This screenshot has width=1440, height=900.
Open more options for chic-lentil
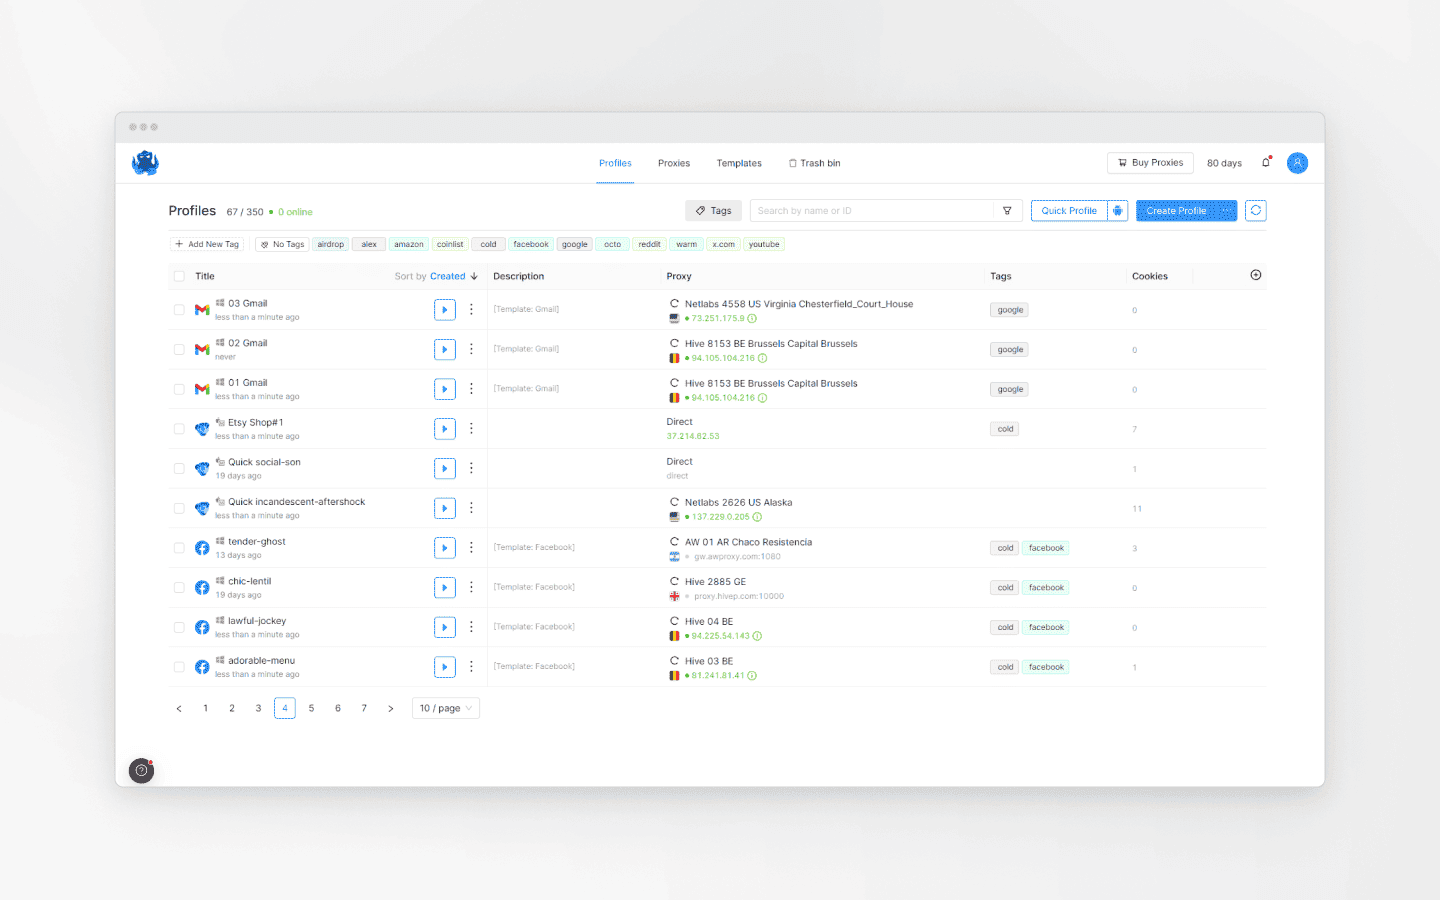coord(471,587)
